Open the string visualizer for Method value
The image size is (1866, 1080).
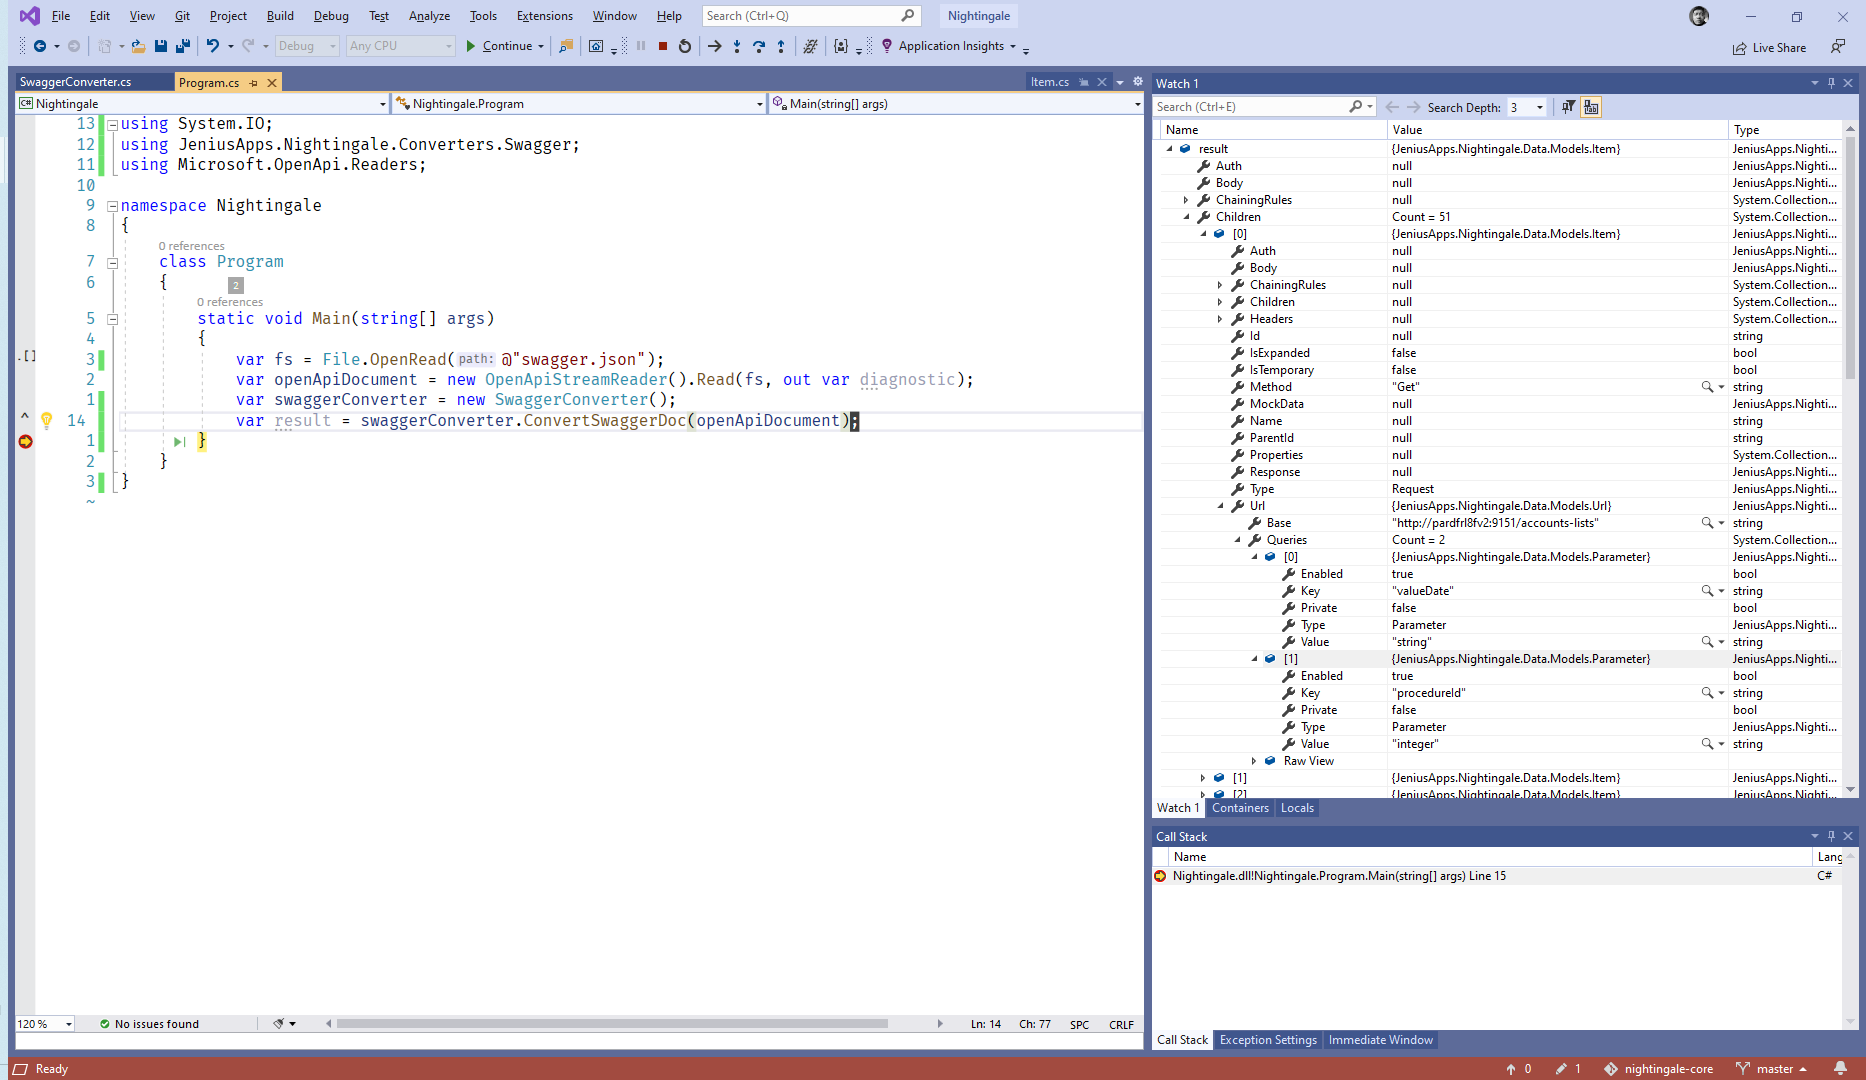(x=1705, y=387)
